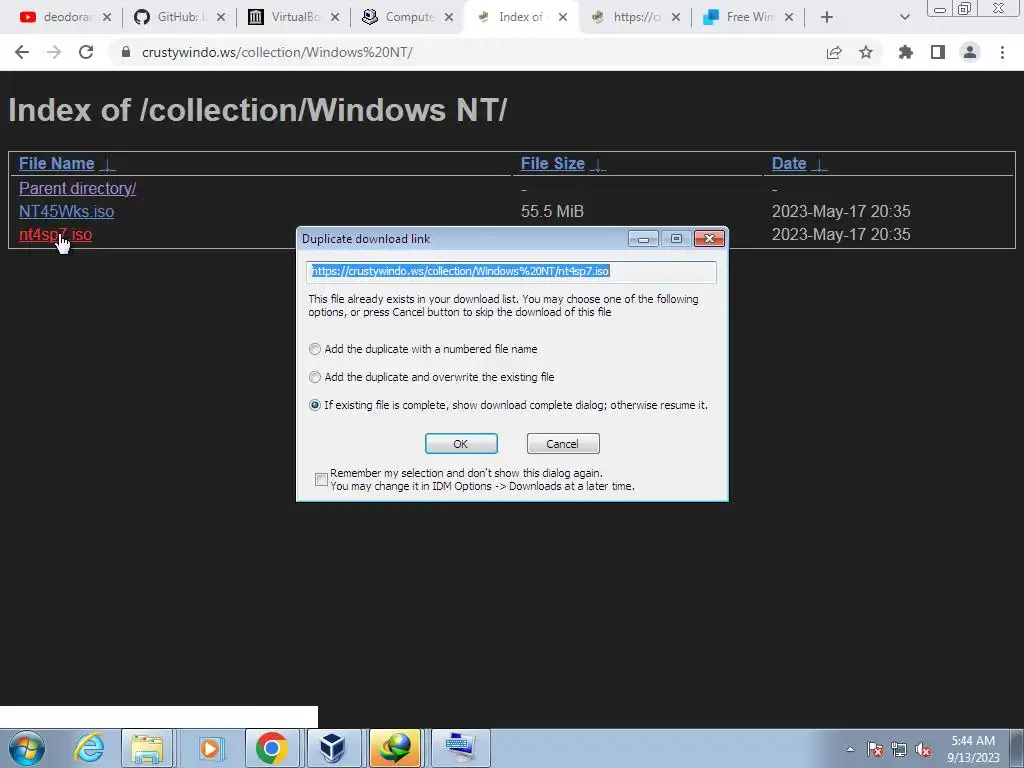Close the current Index of tab
The image size is (1024, 768).
[x=563, y=17]
